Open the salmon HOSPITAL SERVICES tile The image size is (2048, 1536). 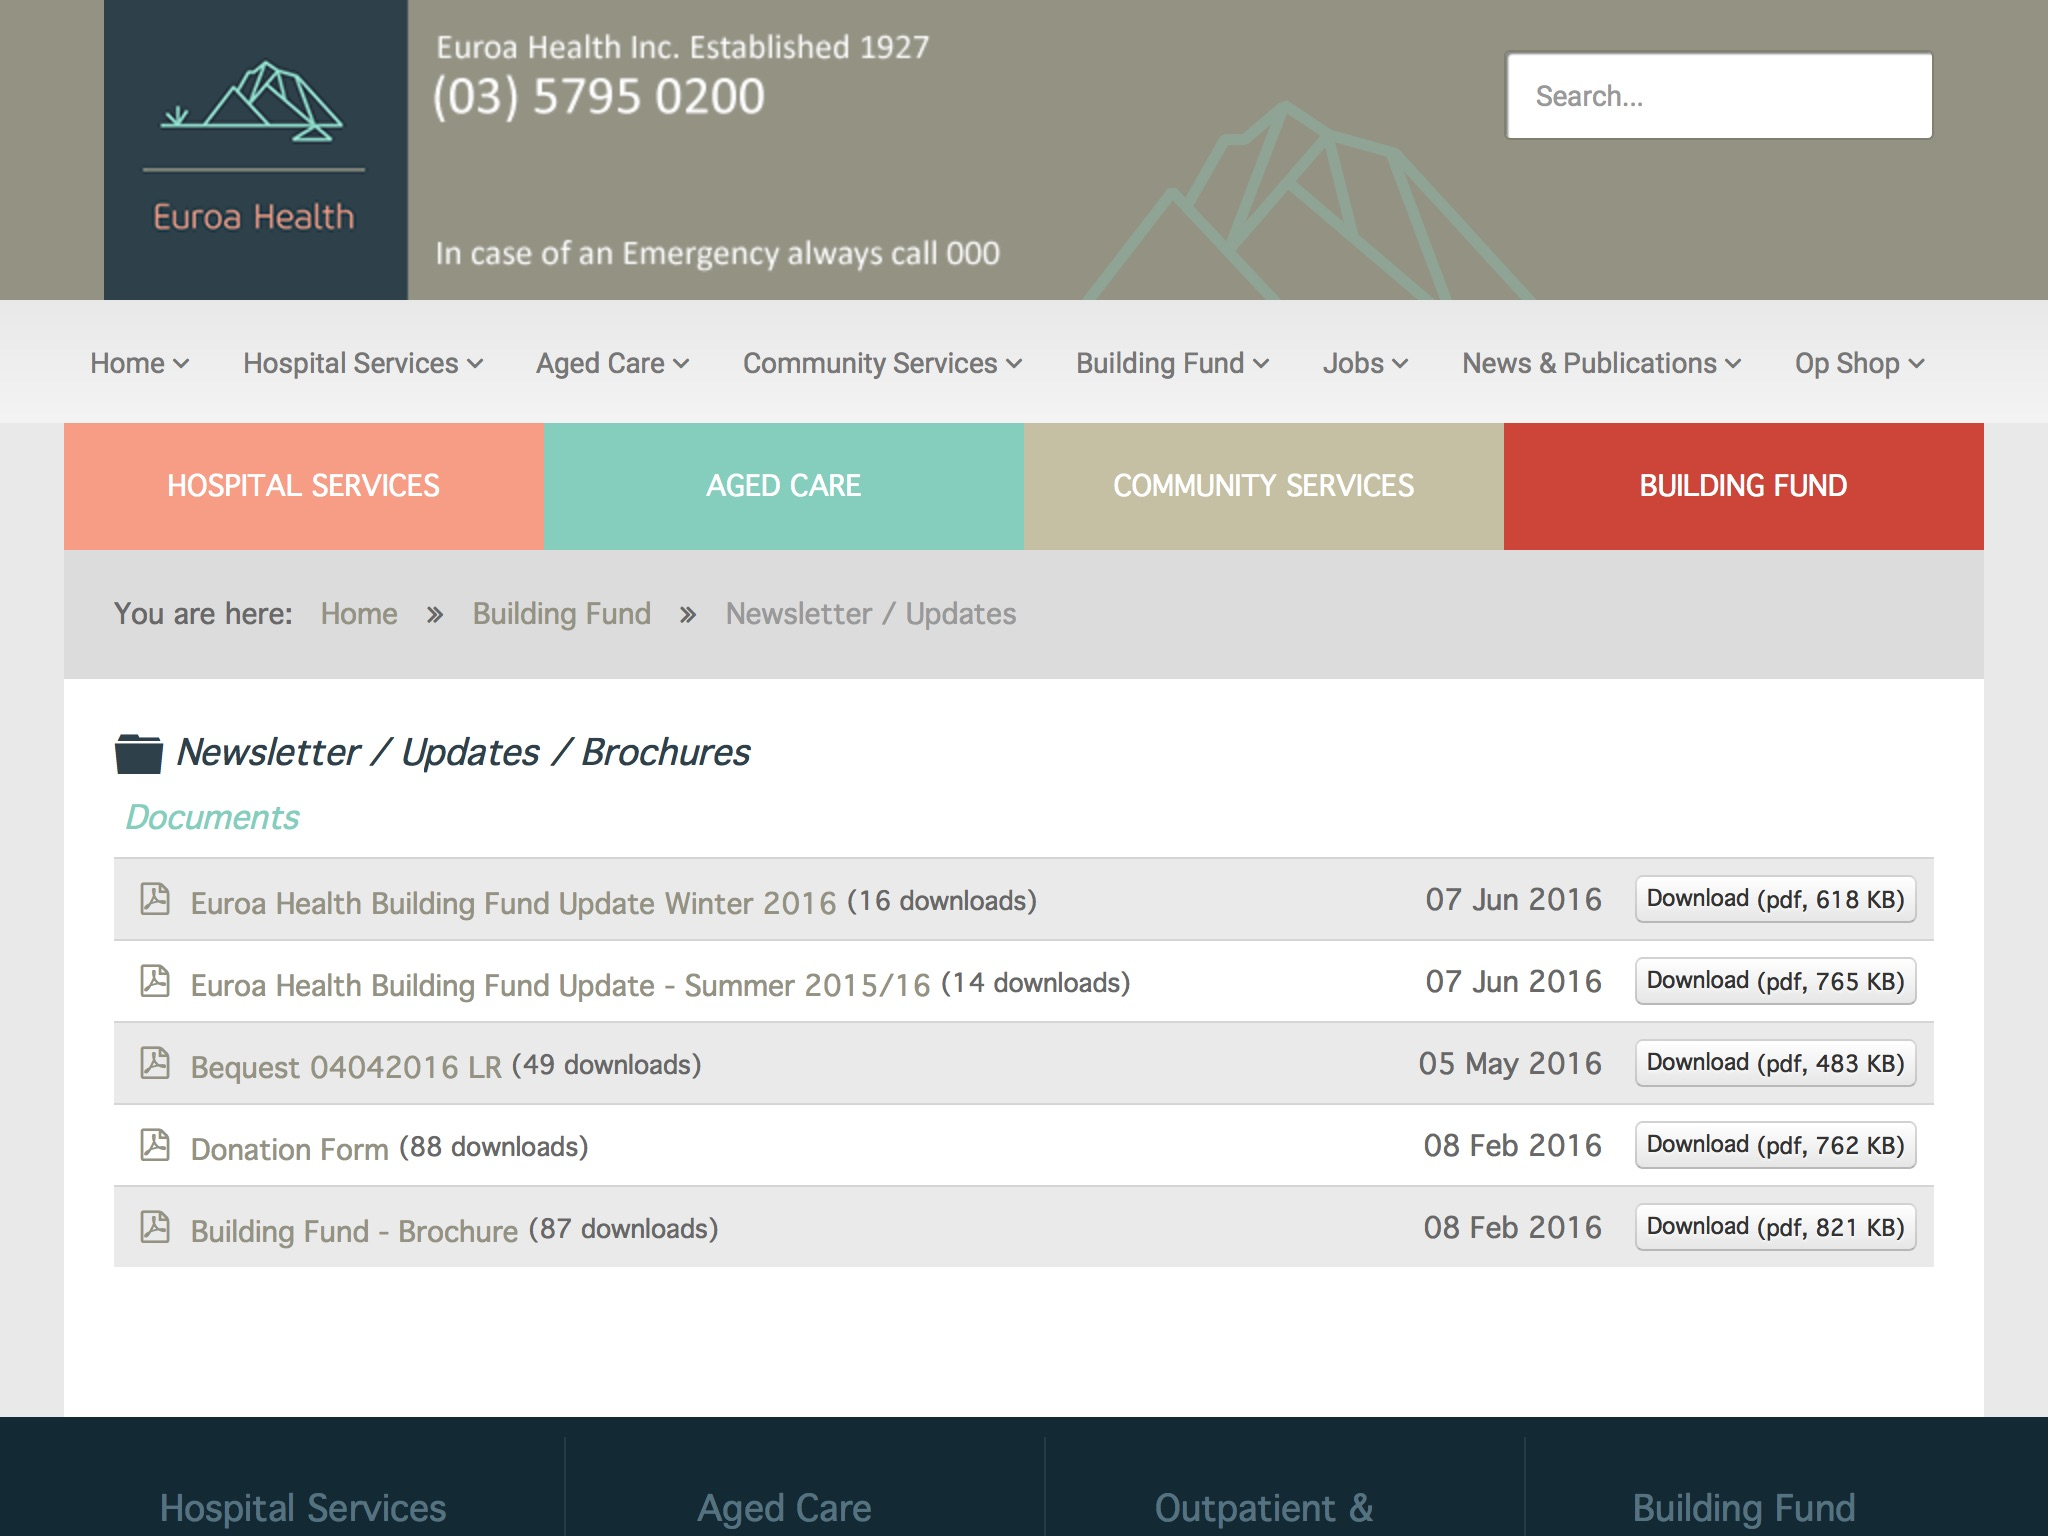point(303,486)
